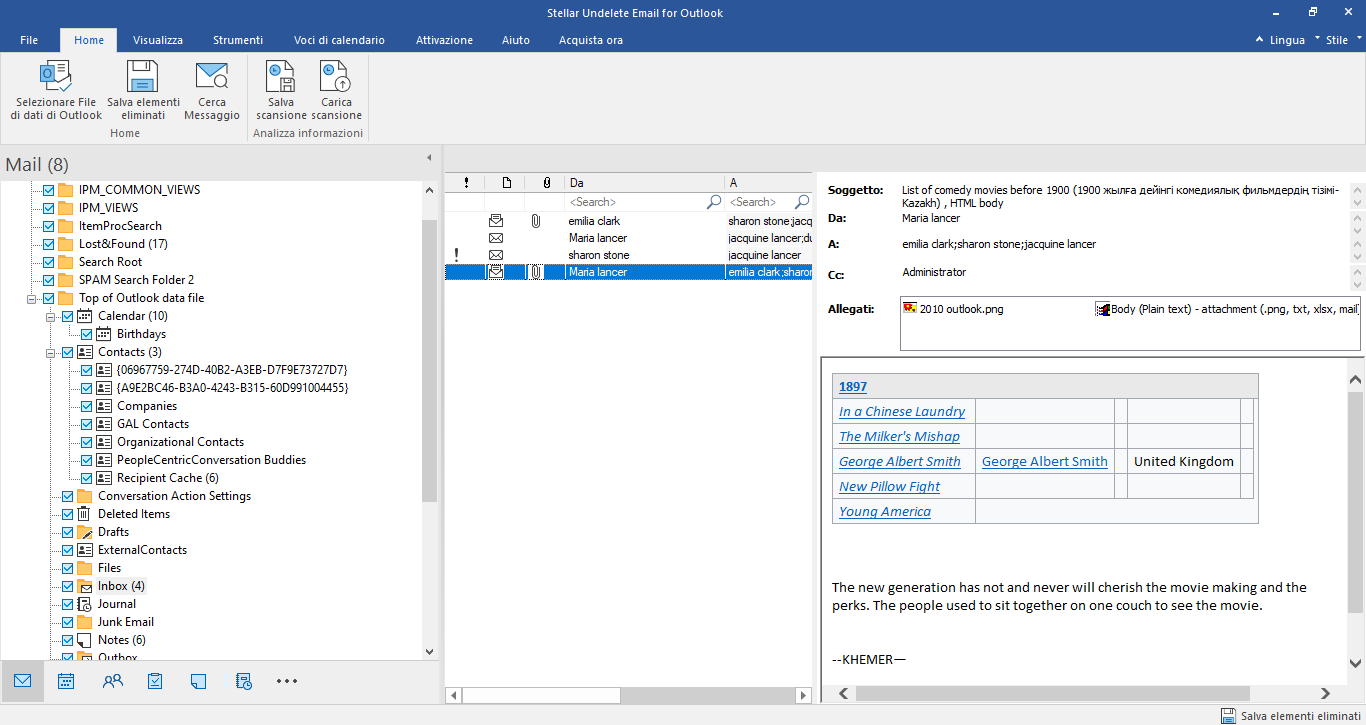Toggle Calendar (10) checkbox
Viewport: 1366px width, 725px height.
point(67,316)
